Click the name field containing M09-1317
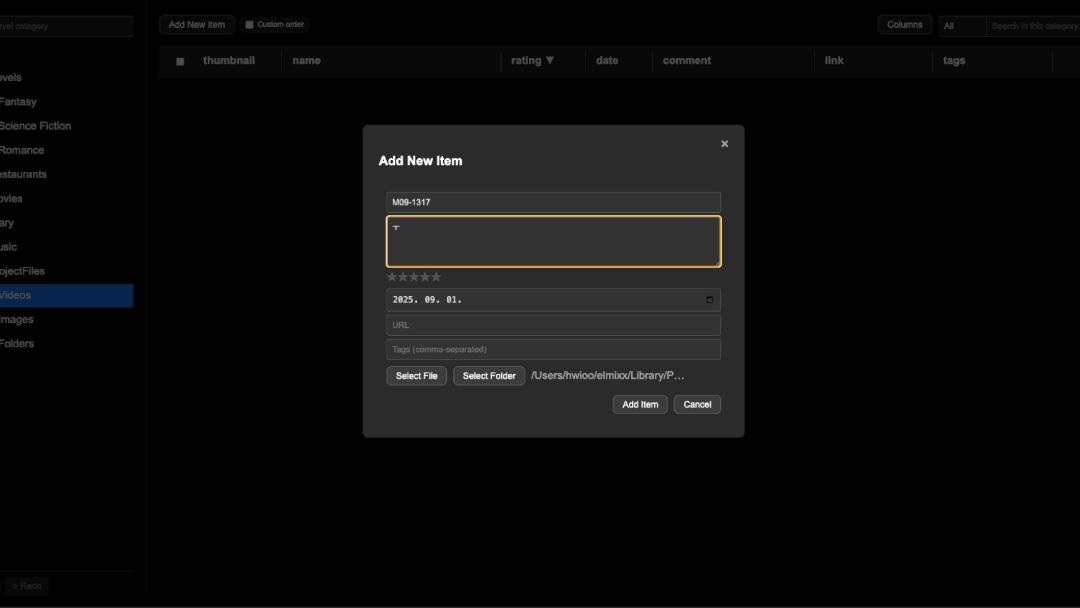 point(553,202)
